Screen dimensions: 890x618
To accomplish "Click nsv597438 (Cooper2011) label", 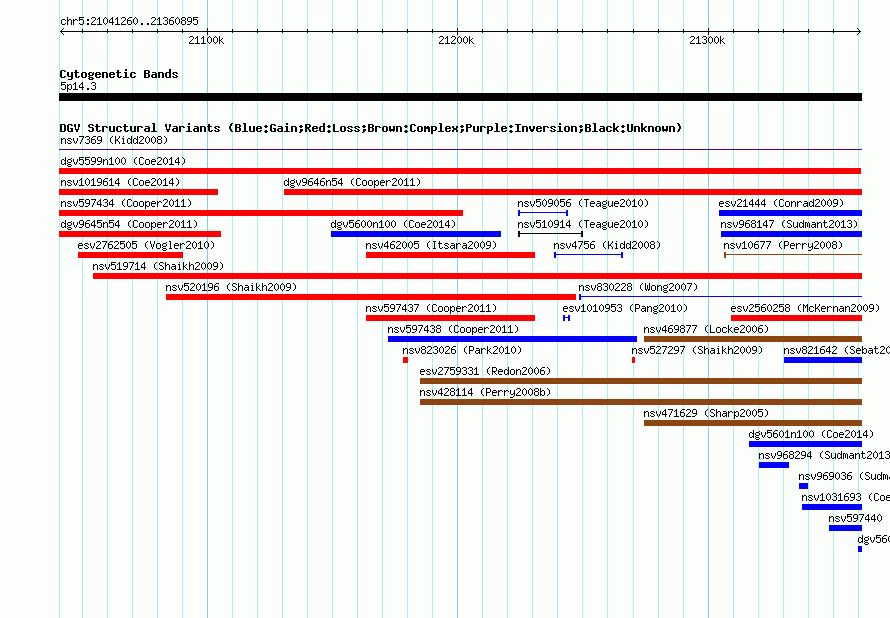I will tap(454, 329).
